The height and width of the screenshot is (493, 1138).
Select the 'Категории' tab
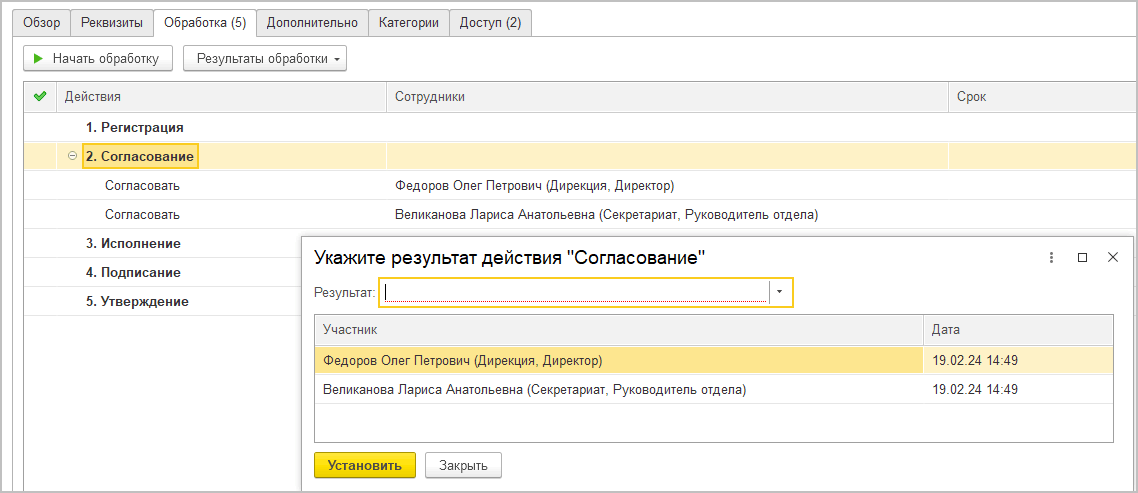[x=408, y=22]
